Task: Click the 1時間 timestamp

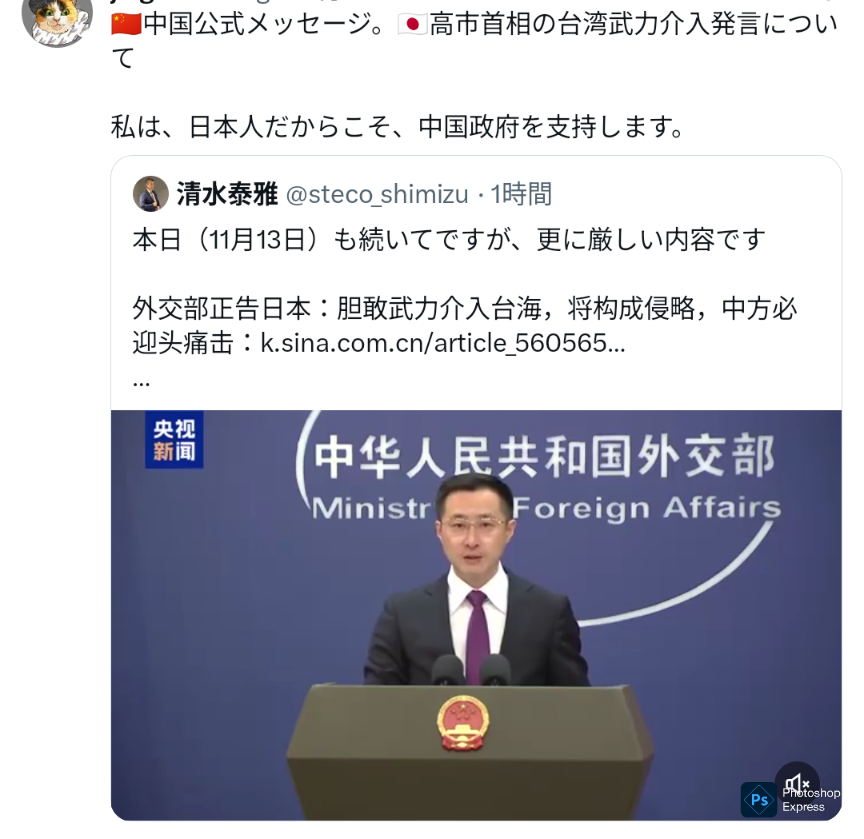Action: point(521,194)
